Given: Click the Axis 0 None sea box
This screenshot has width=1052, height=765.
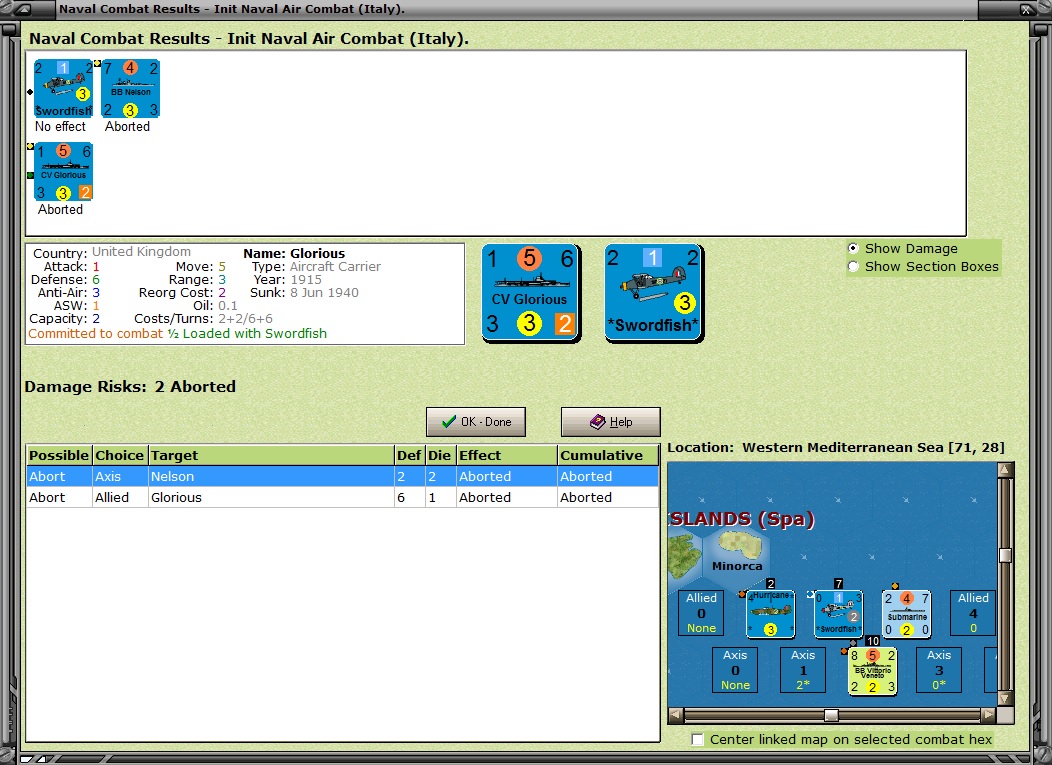Looking at the screenshot, I should (735, 670).
